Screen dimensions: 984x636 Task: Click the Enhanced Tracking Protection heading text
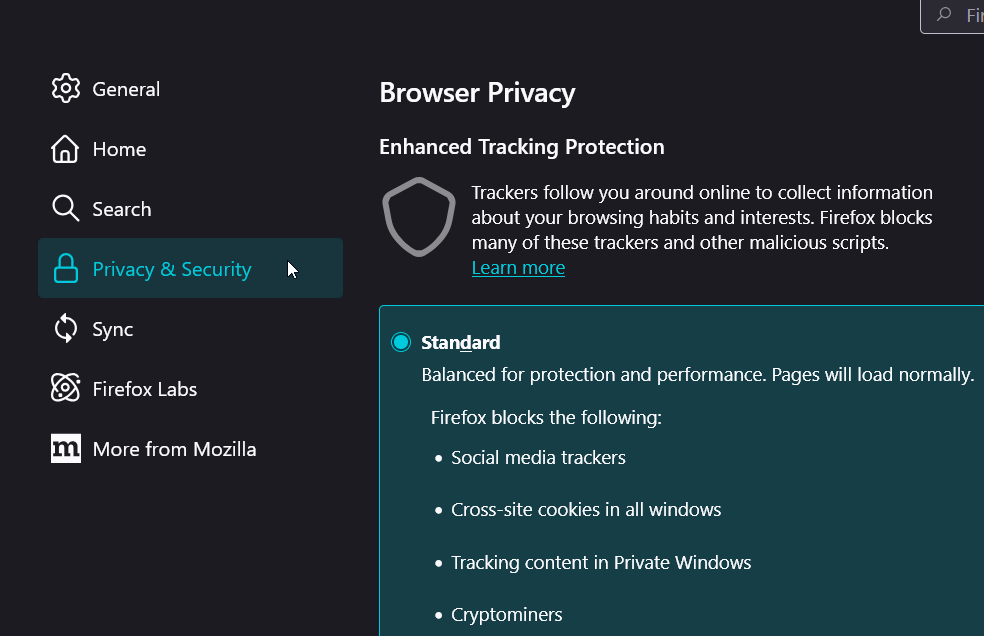click(x=521, y=147)
